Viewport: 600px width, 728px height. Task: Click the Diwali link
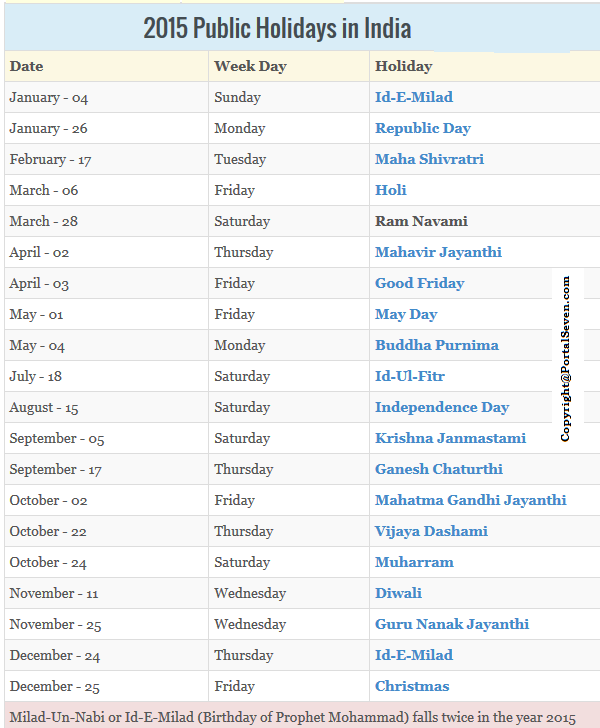pyautogui.click(x=398, y=593)
